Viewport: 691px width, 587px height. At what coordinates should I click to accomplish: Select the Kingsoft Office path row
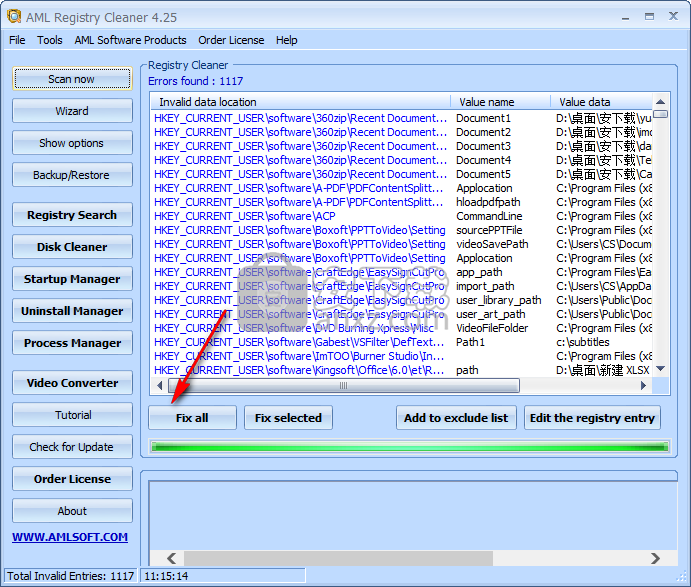(x=402, y=370)
